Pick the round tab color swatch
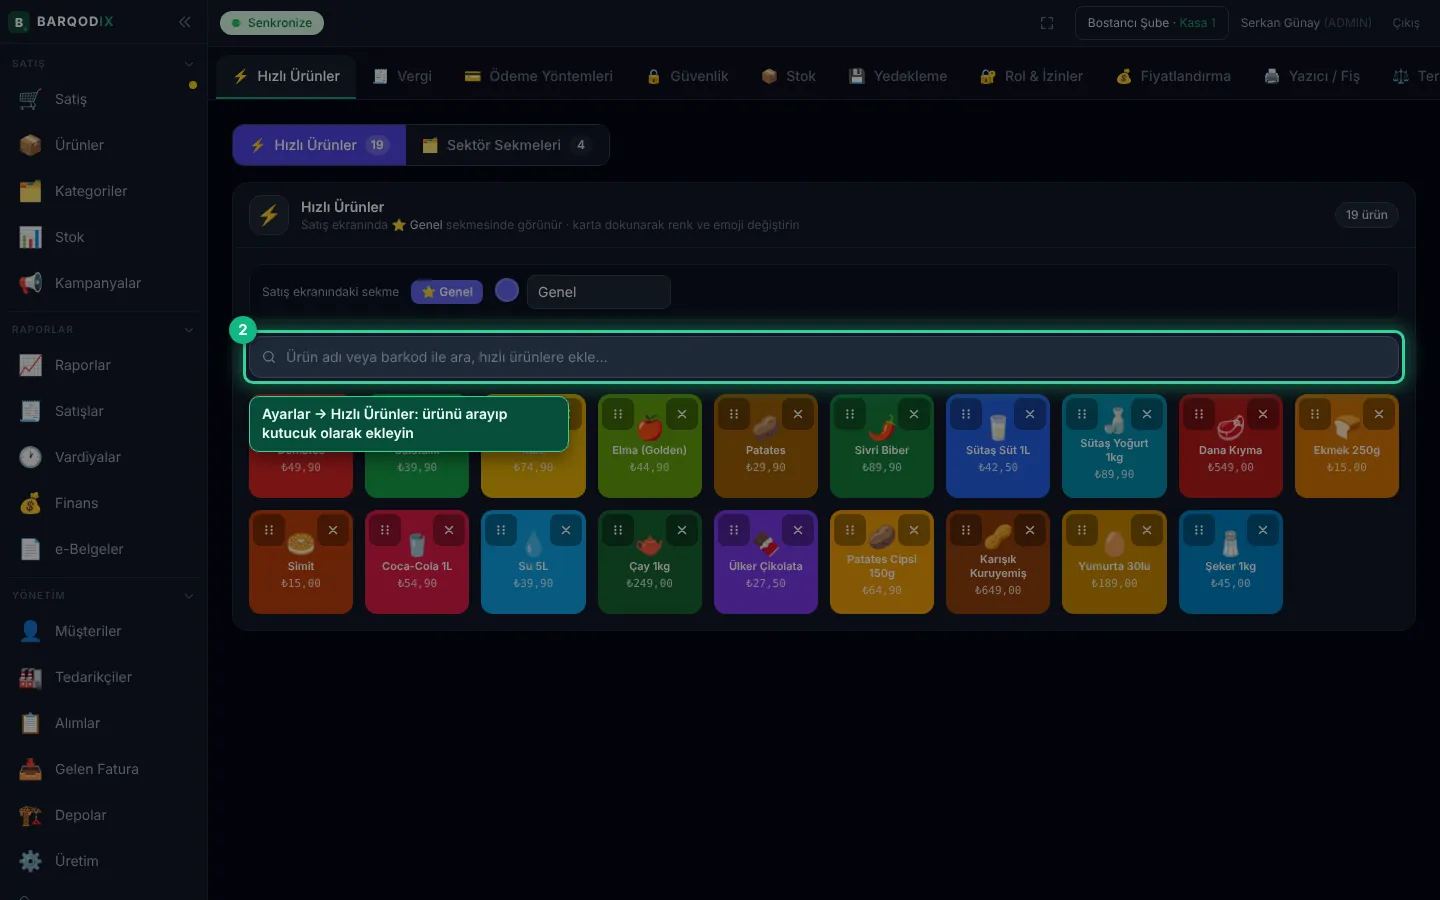This screenshot has height=900, width=1440. [x=507, y=290]
